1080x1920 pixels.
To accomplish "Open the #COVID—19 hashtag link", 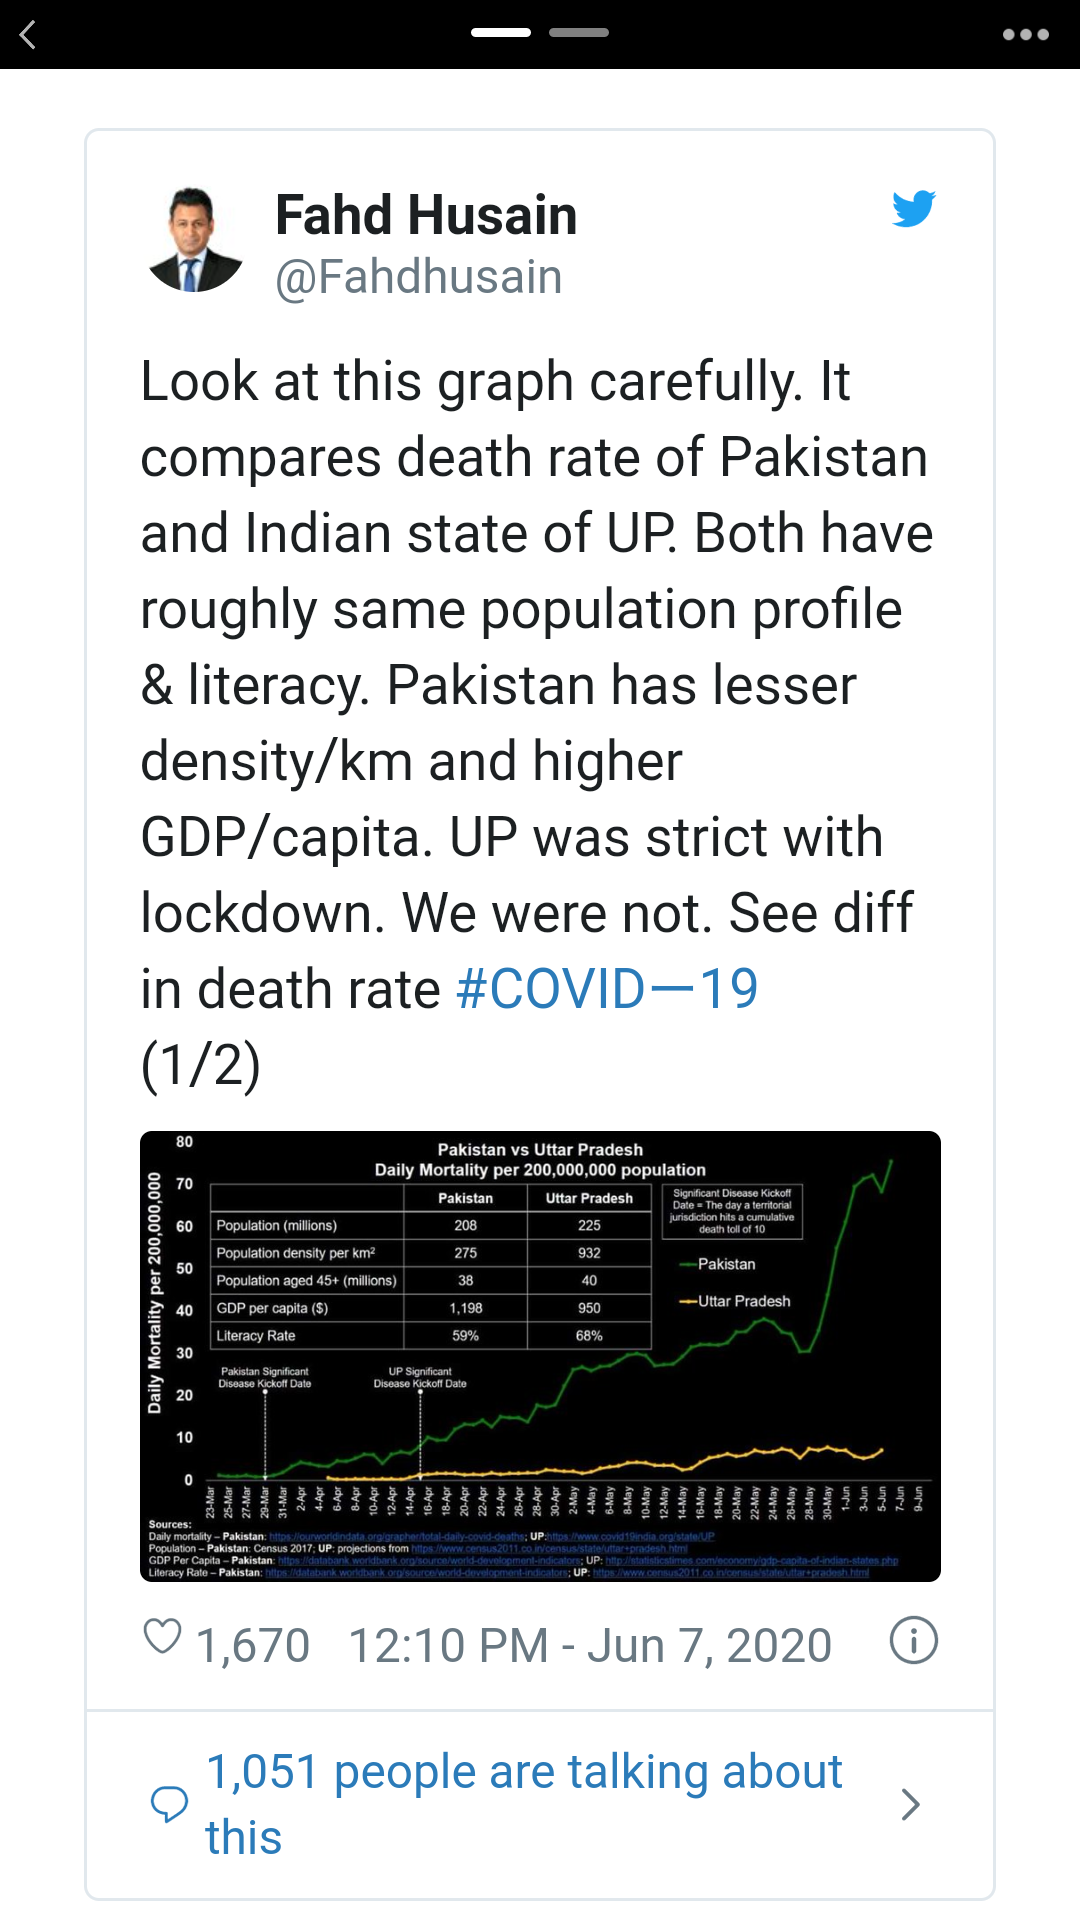I will [x=607, y=989].
